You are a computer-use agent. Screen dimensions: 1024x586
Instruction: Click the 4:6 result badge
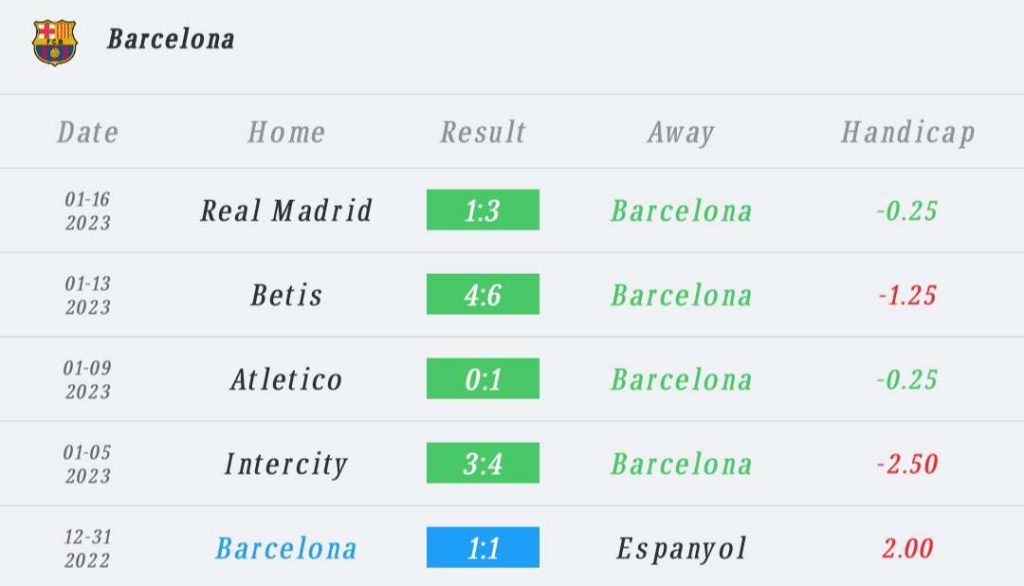point(483,295)
